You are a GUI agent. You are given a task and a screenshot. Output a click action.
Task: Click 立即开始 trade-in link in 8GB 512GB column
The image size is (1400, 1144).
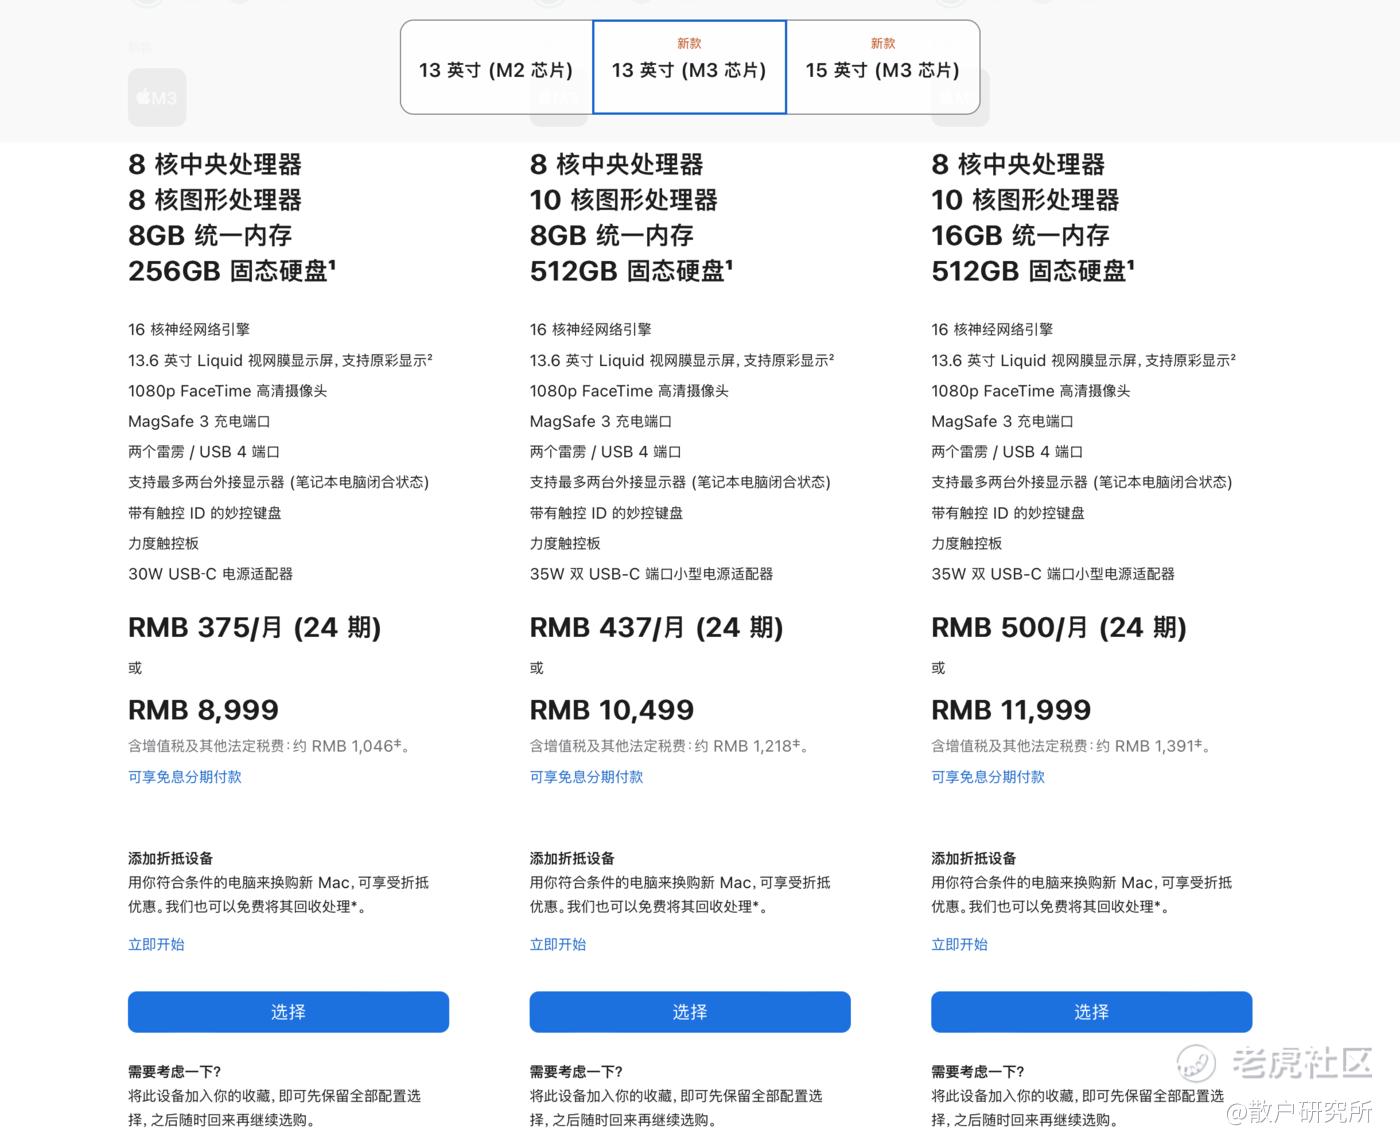pyautogui.click(x=558, y=944)
